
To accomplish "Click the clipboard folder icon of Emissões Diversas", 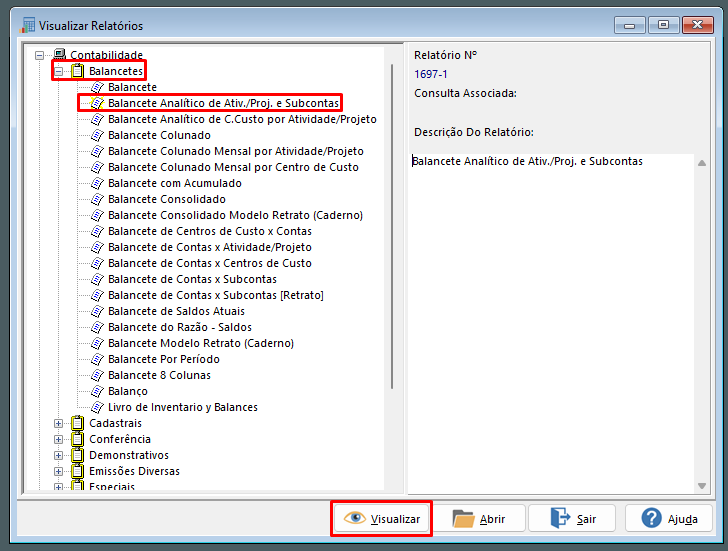I will [78, 471].
